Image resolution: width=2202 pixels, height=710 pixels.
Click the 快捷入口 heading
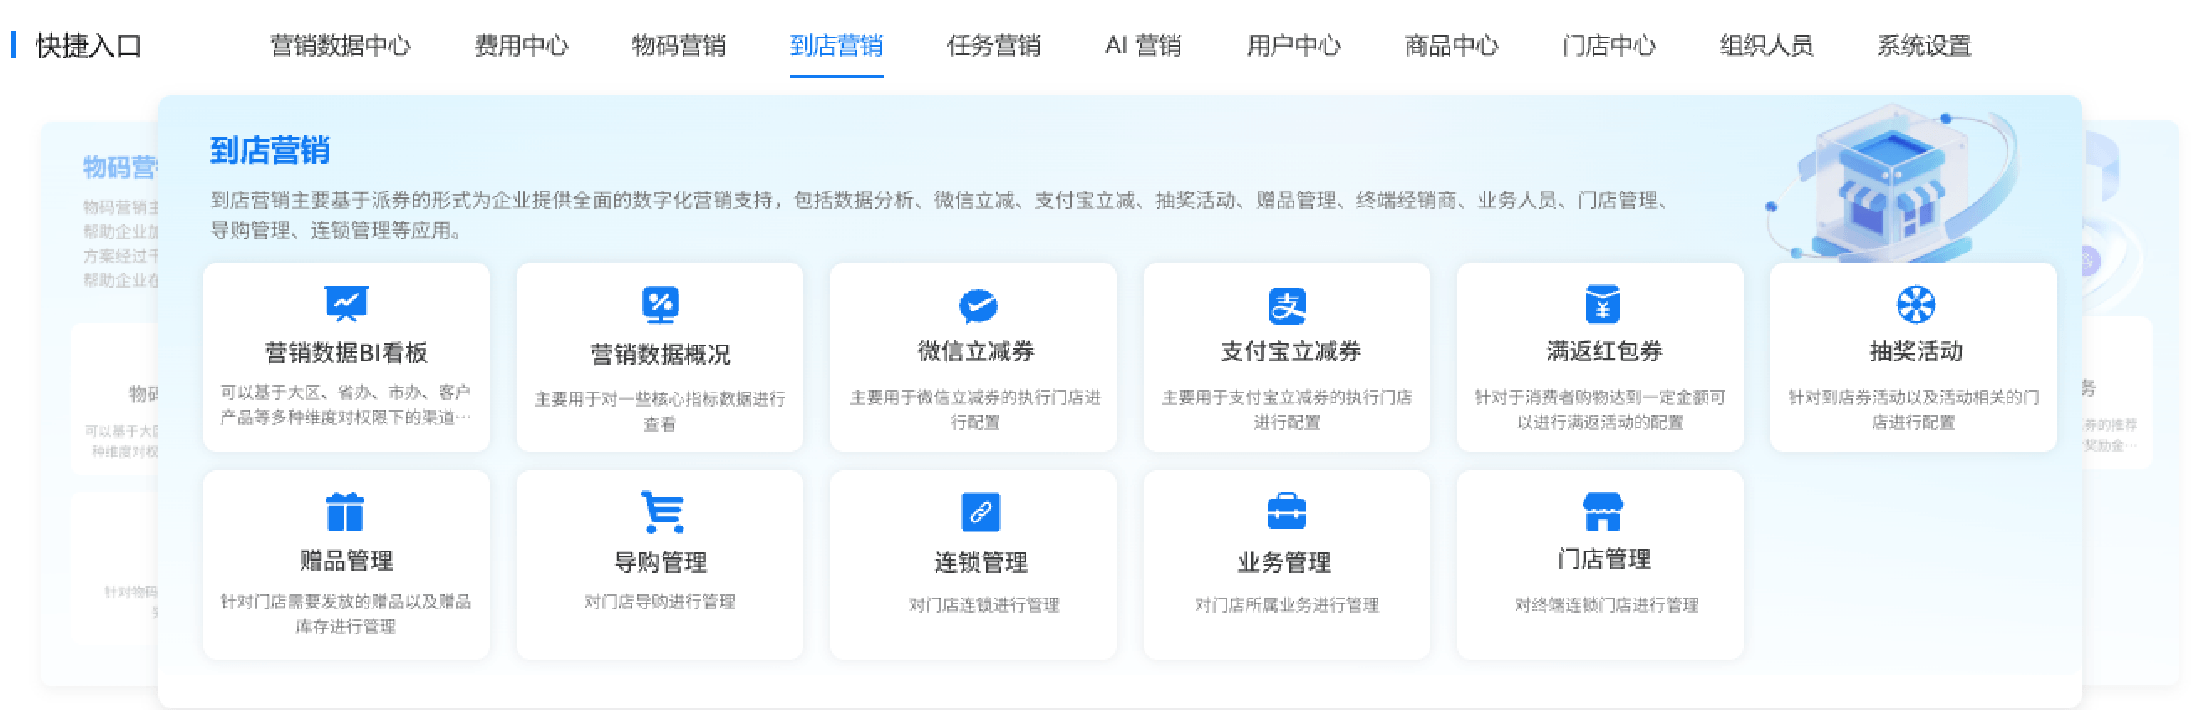pyautogui.click(x=88, y=46)
